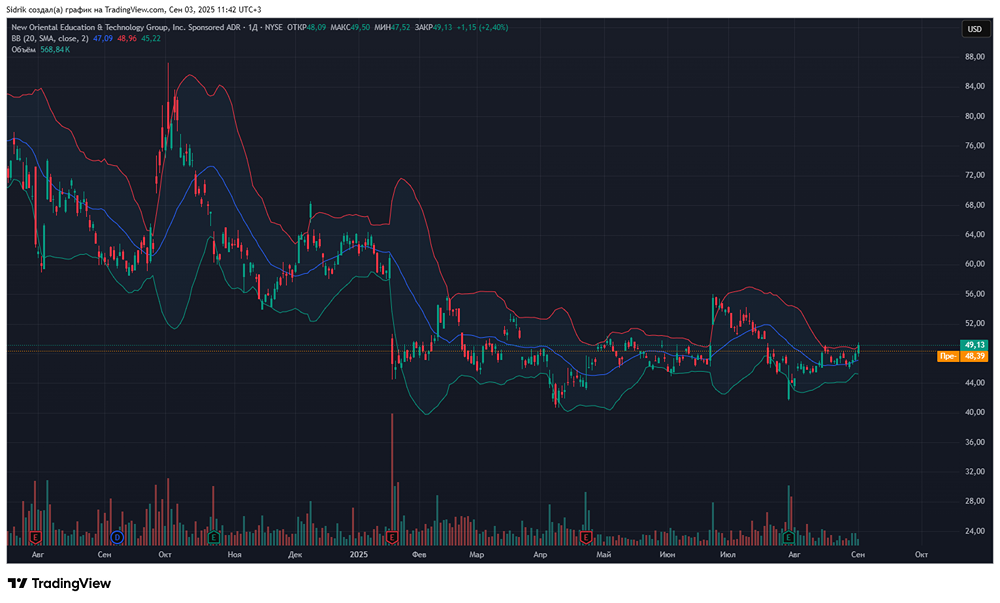
Task: Click the Фев label on time axis
Action: pos(419,555)
